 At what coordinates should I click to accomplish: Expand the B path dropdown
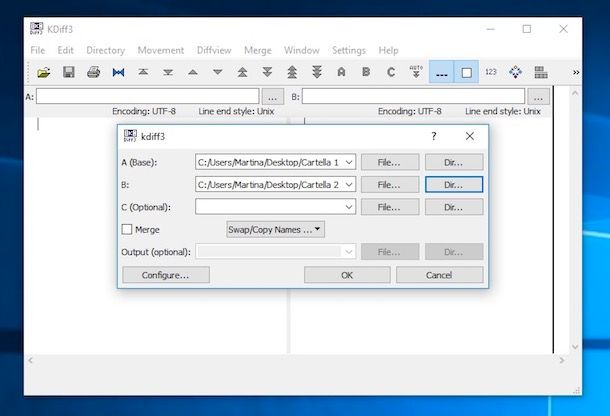pyautogui.click(x=349, y=184)
